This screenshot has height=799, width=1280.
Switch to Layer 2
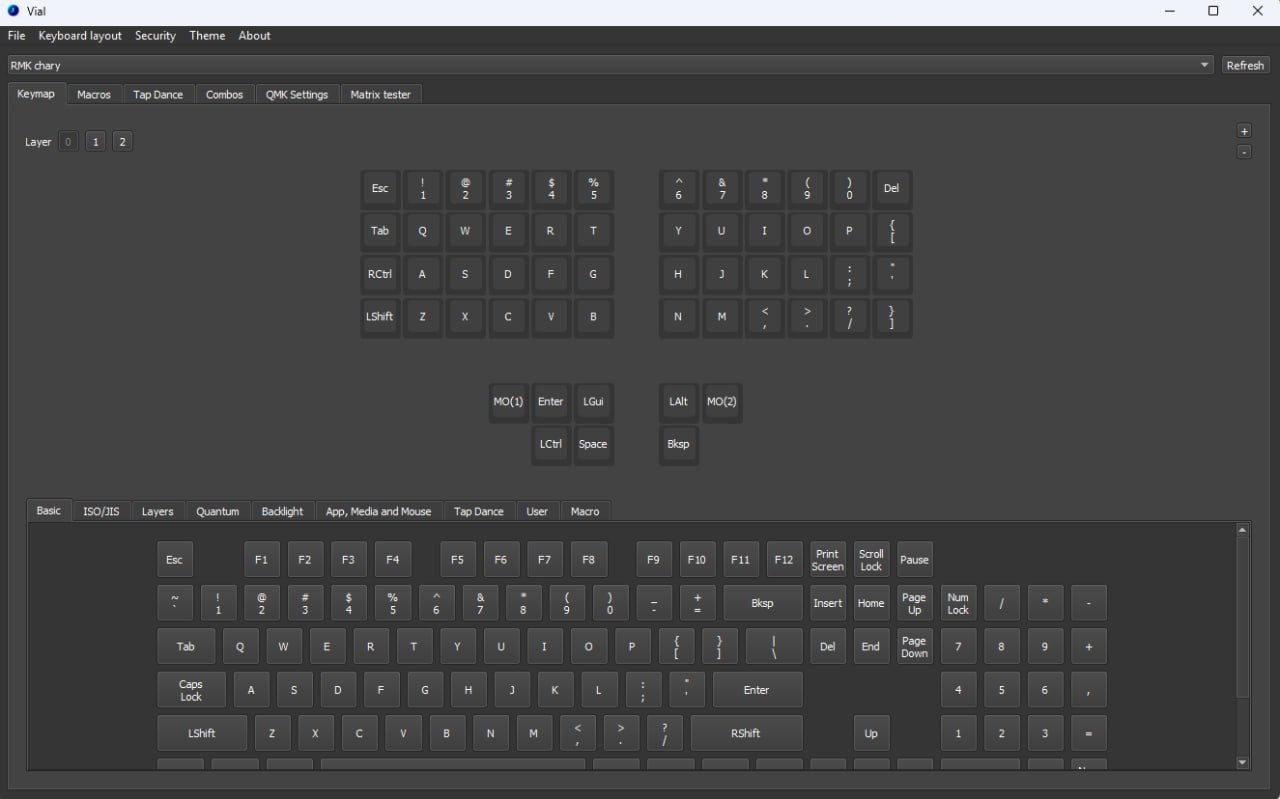click(122, 142)
